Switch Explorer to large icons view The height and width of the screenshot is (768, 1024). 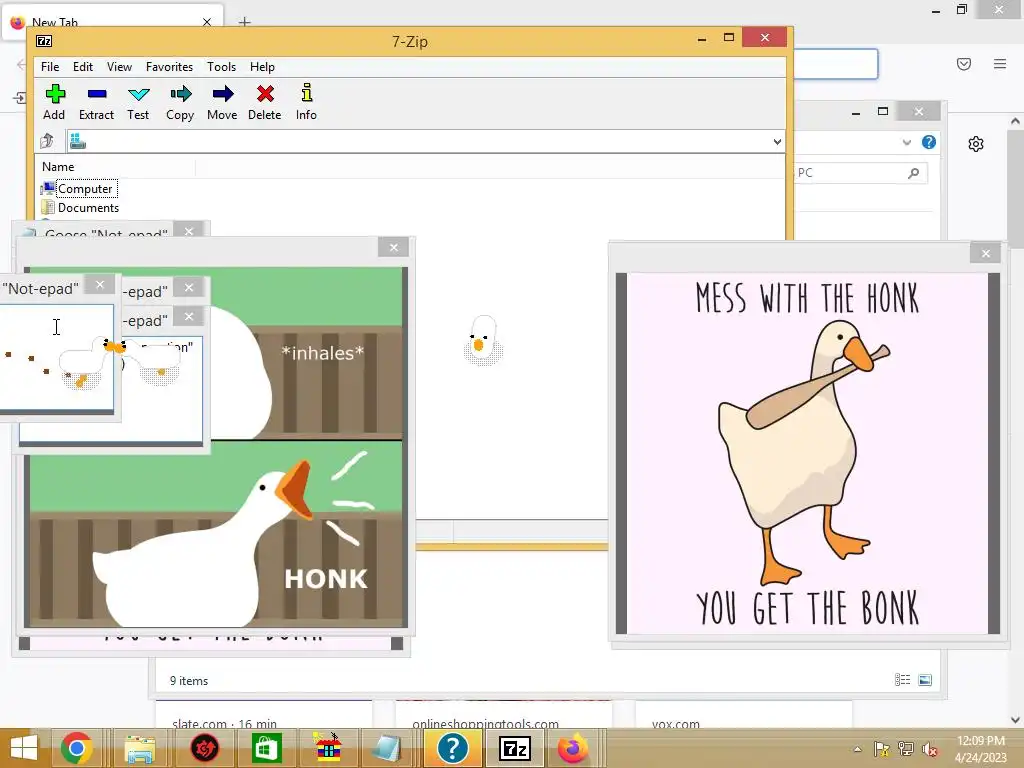(x=925, y=680)
